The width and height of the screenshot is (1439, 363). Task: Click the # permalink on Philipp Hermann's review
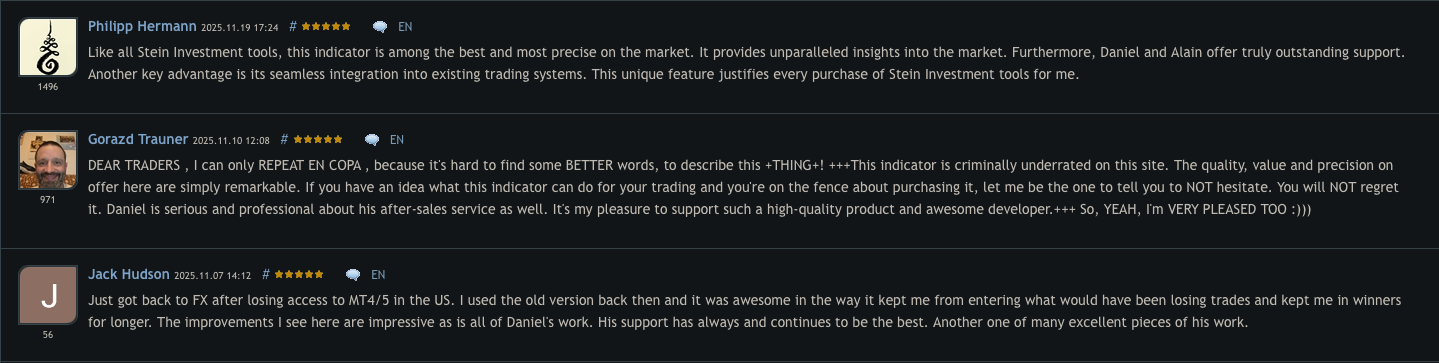point(293,27)
